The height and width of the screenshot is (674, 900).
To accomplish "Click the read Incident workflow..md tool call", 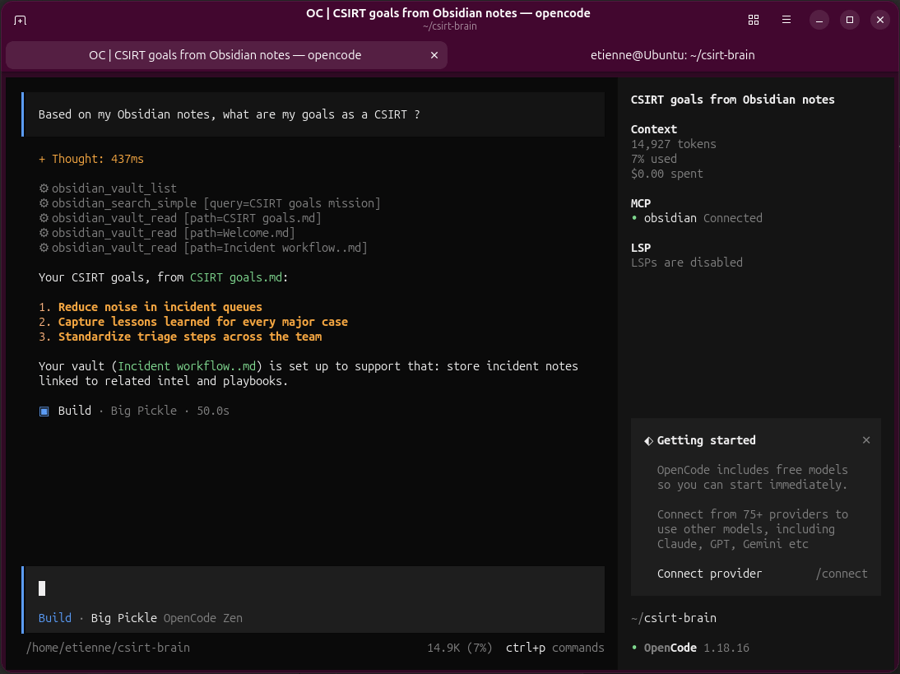I will tap(203, 248).
